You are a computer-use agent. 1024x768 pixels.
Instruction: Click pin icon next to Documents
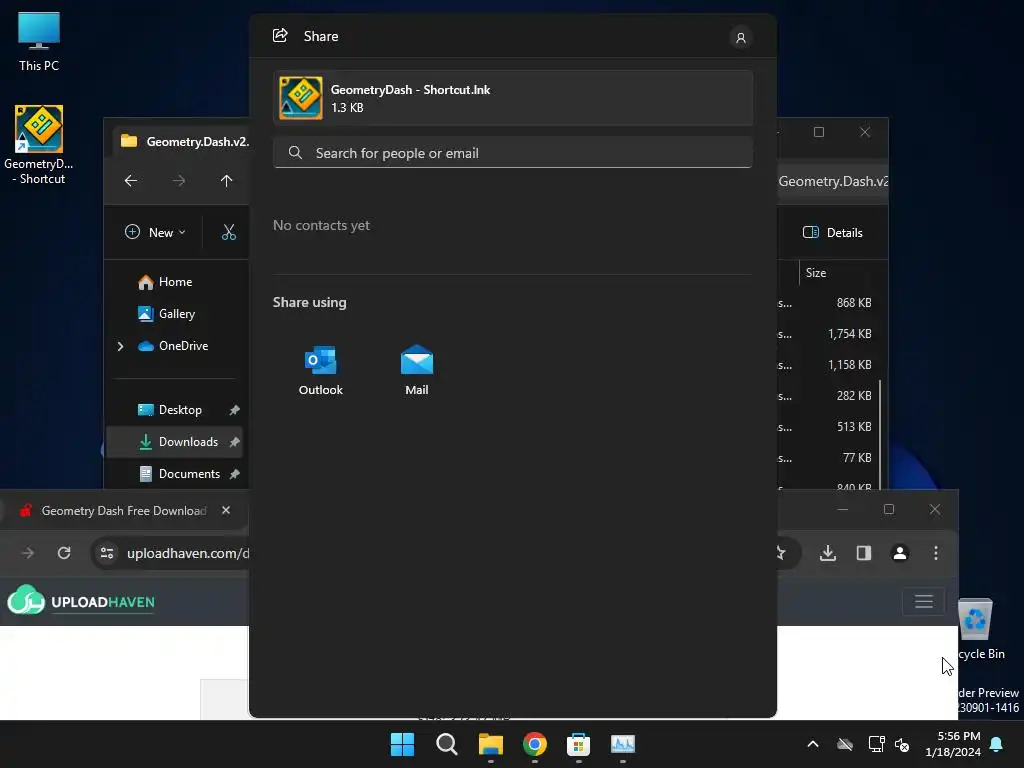(x=234, y=474)
